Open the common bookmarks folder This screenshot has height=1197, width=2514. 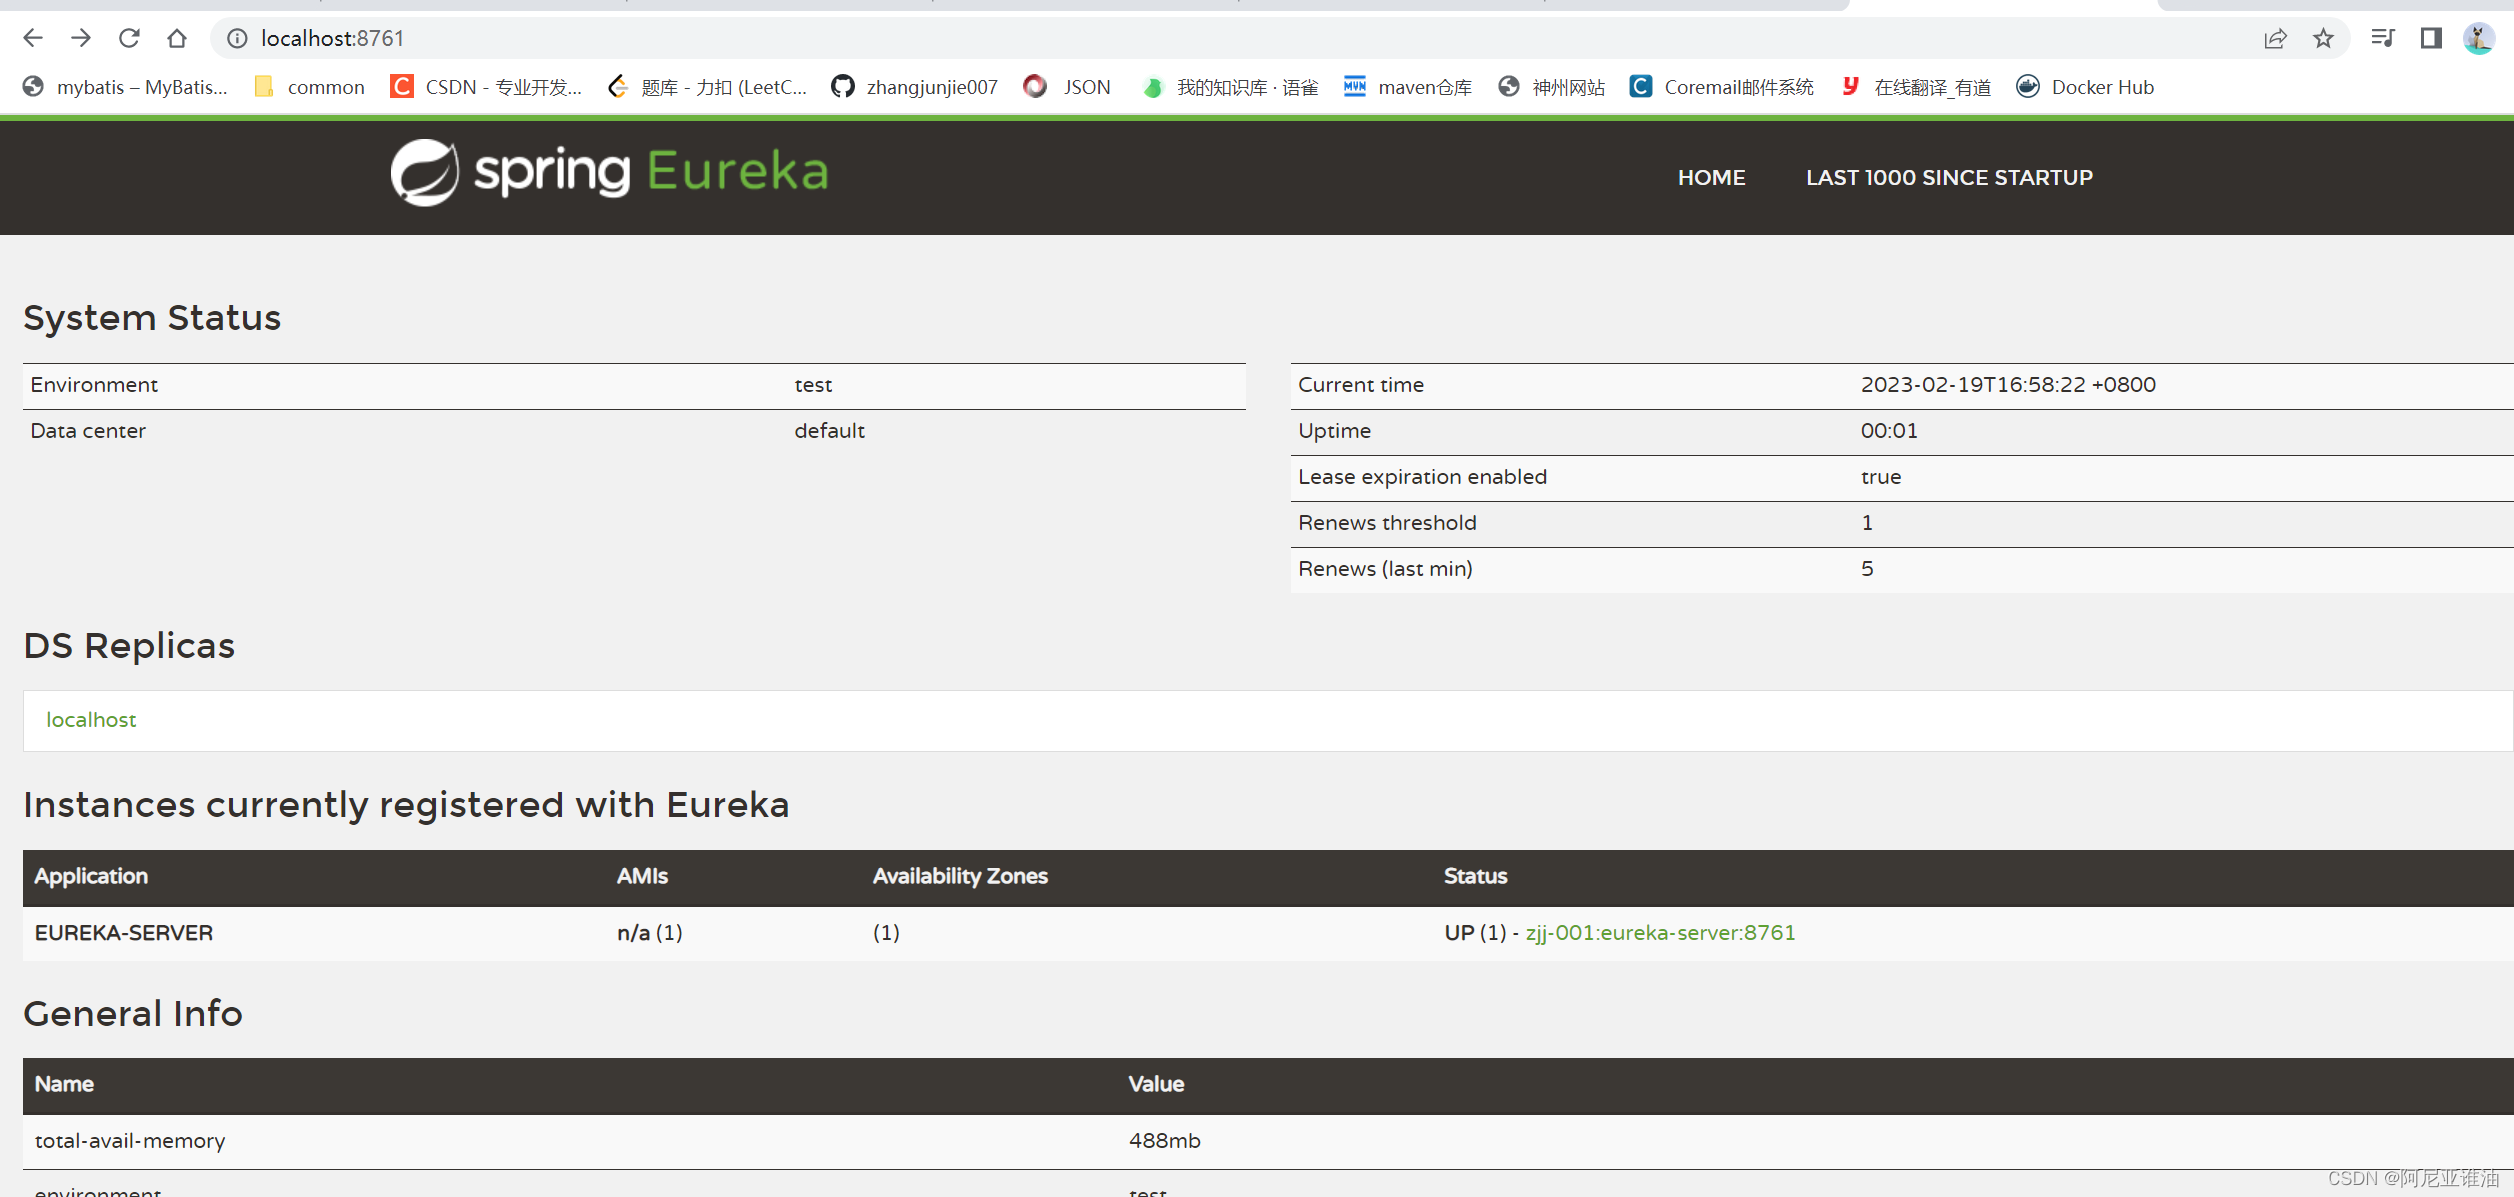pos(309,87)
